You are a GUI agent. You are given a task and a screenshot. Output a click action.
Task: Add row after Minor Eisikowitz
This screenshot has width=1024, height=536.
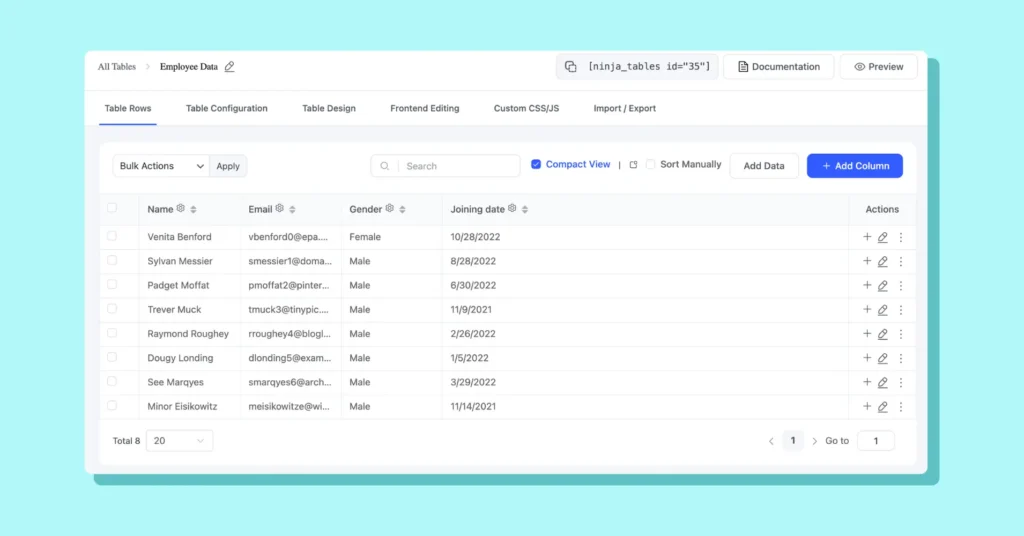click(x=867, y=406)
